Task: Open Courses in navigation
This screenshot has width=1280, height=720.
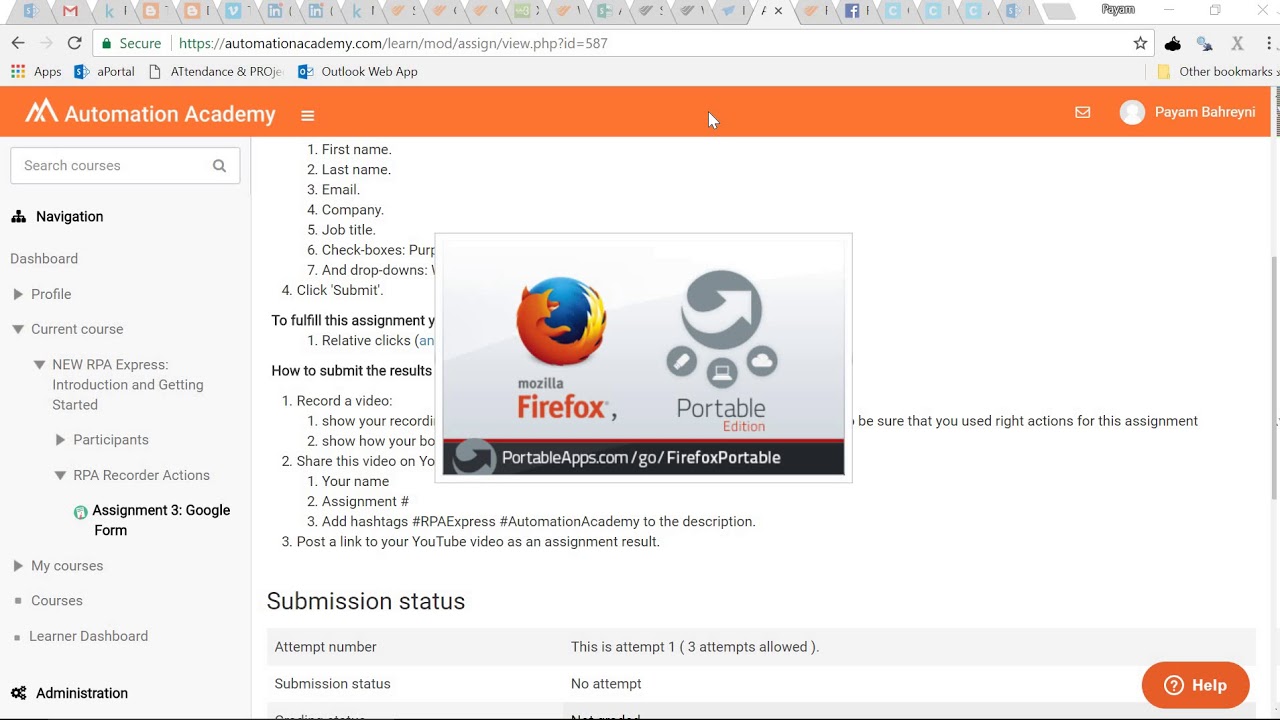Action: pyautogui.click(x=57, y=600)
